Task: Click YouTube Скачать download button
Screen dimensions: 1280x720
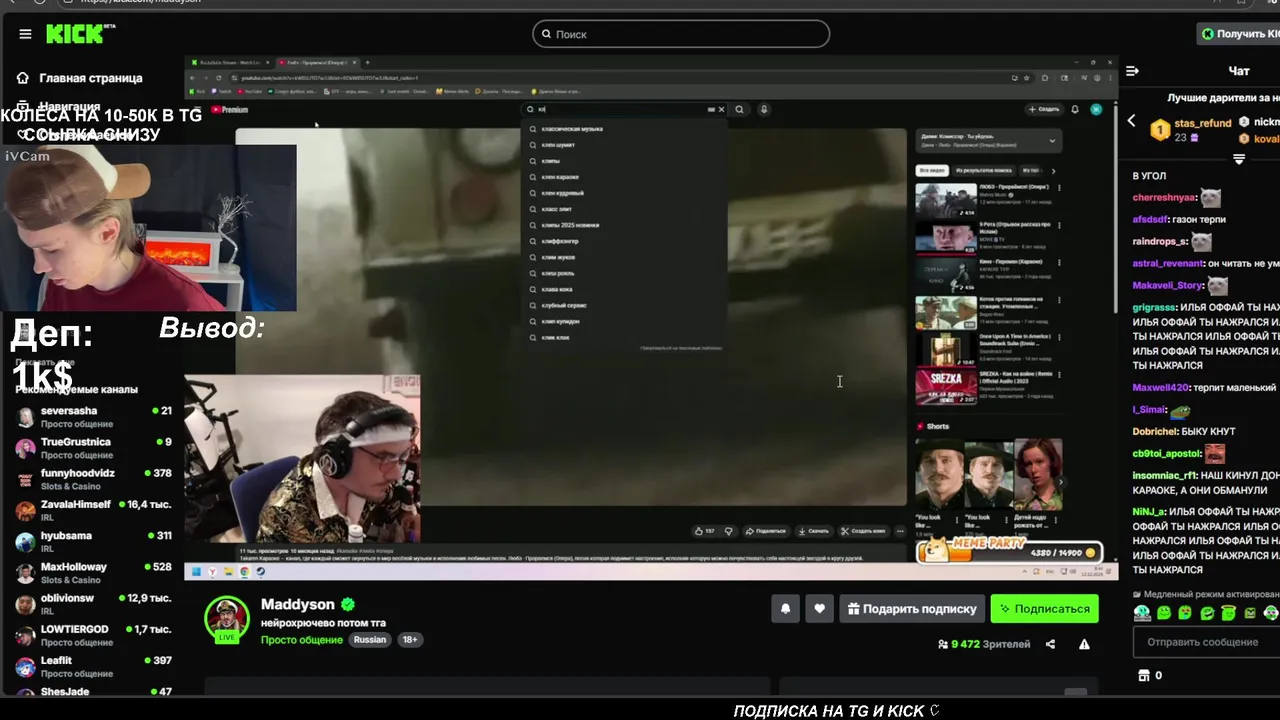Action: point(814,531)
